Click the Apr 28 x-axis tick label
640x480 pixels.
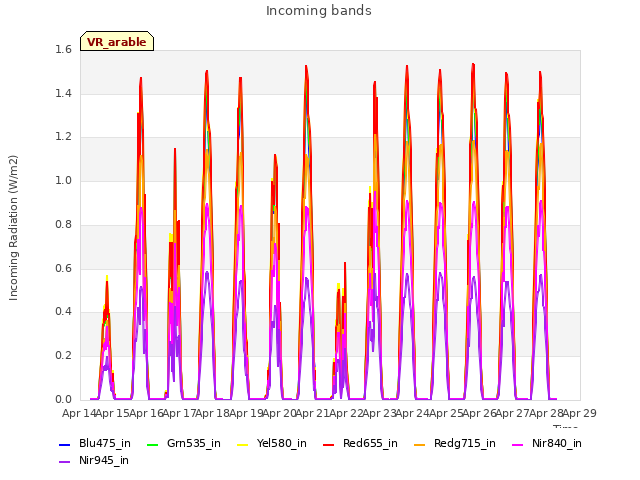(546, 413)
